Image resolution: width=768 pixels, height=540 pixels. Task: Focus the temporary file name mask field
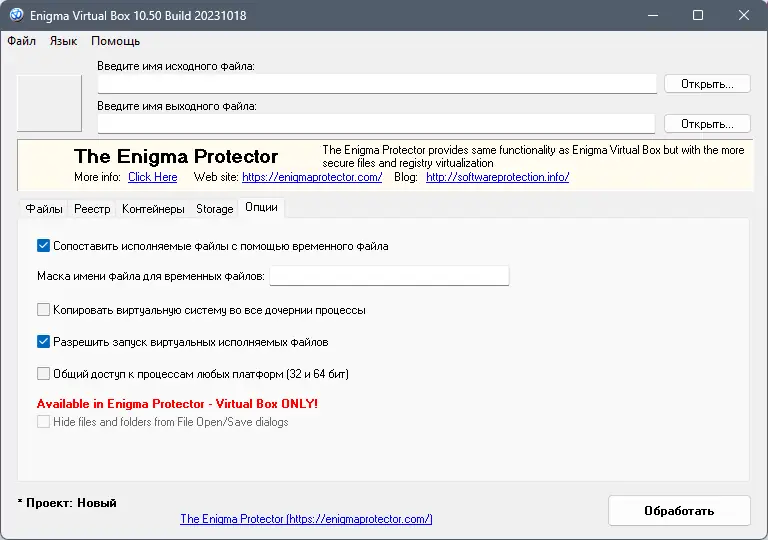389,276
